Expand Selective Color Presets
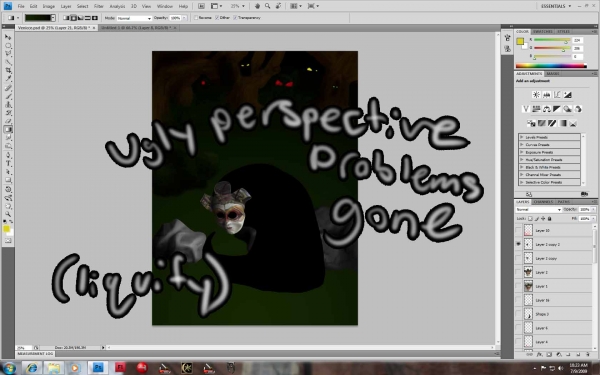The image size is (600, 375). (x=521, y=183)
